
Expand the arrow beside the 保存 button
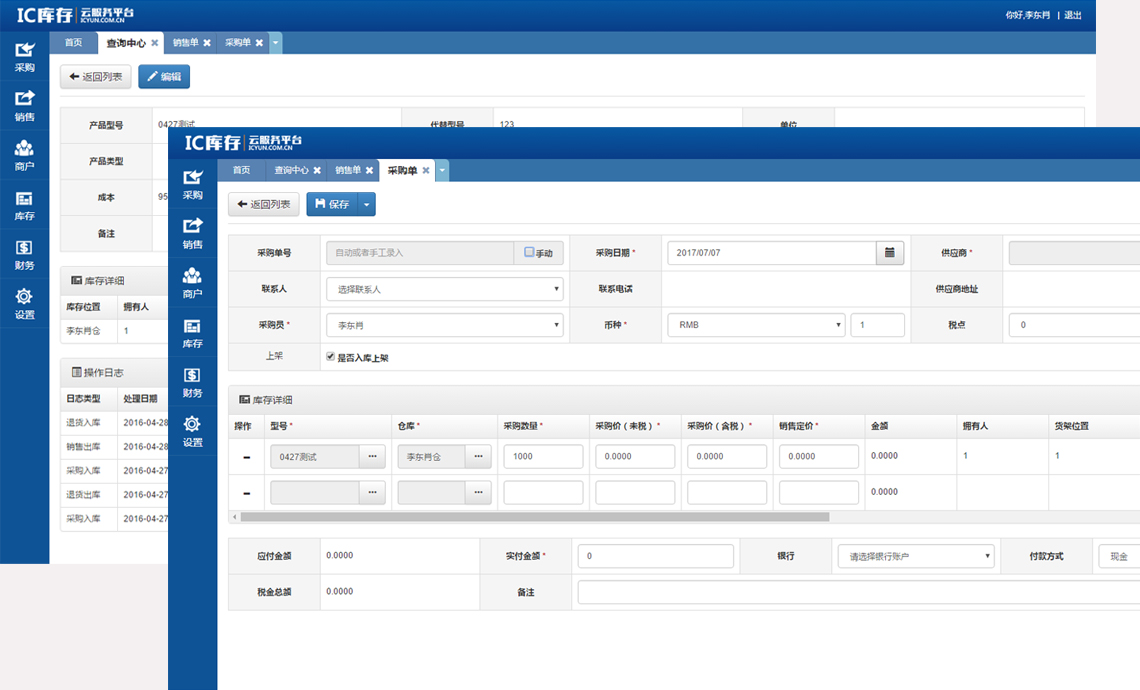(367, 204)
